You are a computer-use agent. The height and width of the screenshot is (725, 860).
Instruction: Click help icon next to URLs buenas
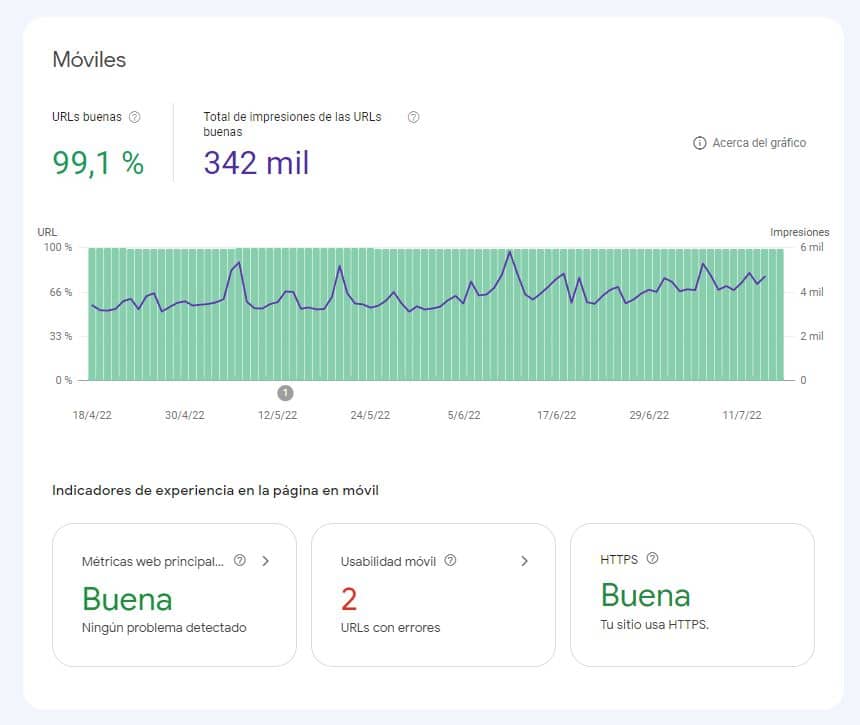tap(134, 117)
